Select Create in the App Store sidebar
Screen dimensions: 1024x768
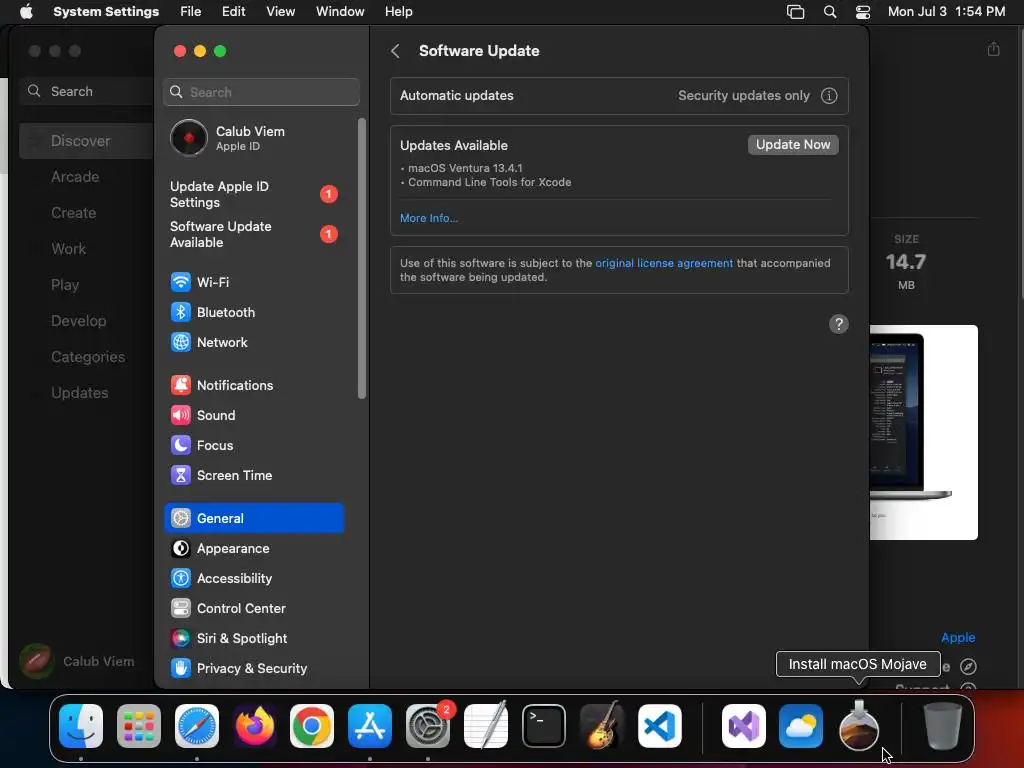(86, 213)
